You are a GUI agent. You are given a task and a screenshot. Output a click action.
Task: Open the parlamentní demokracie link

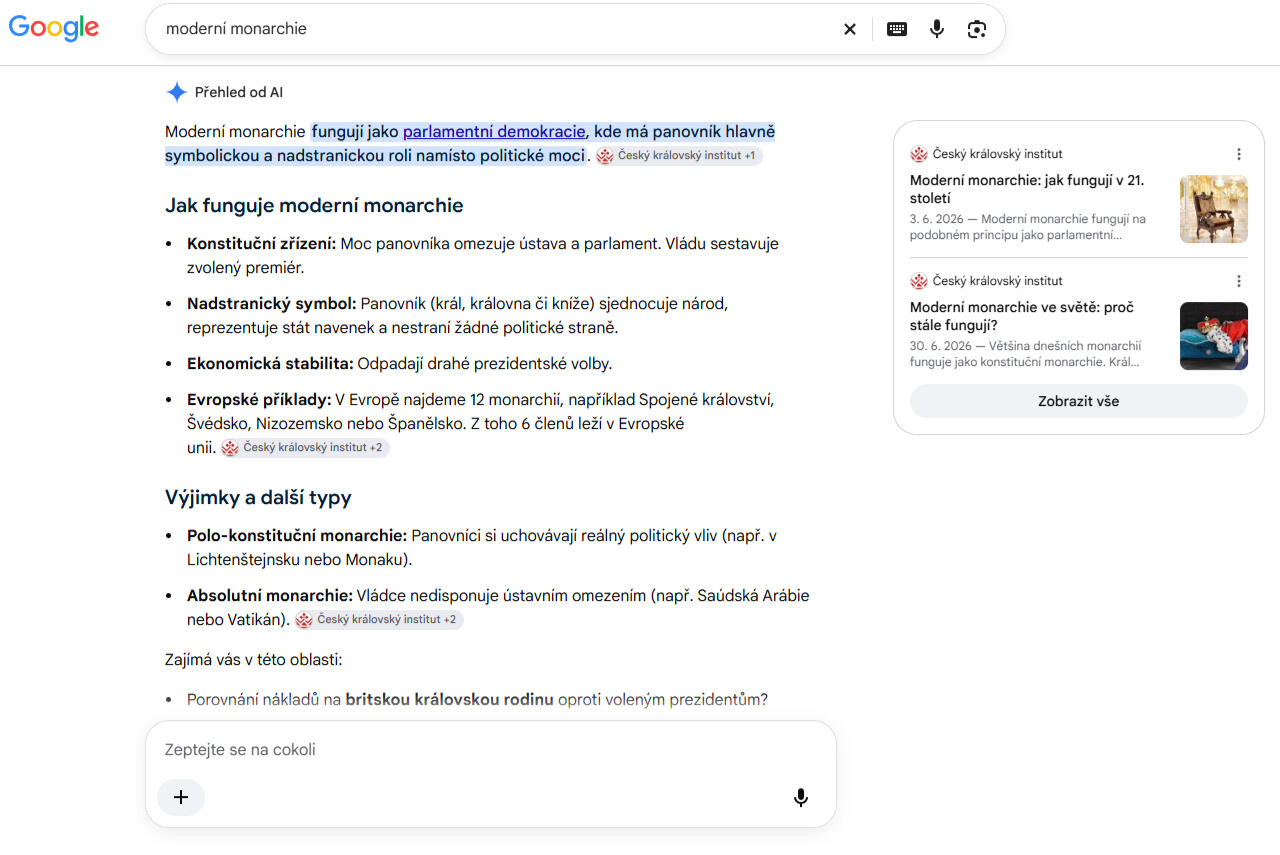[494, 131]
